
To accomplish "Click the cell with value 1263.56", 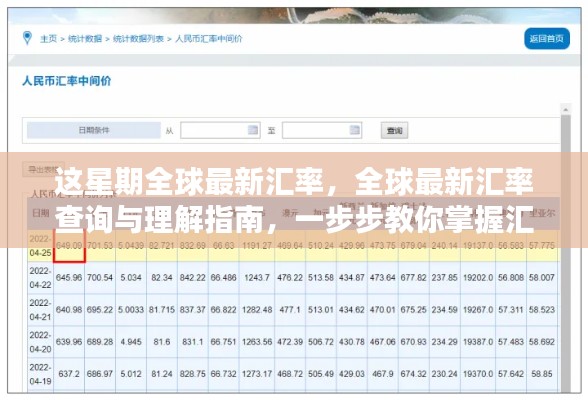I will tap(257, 342).
